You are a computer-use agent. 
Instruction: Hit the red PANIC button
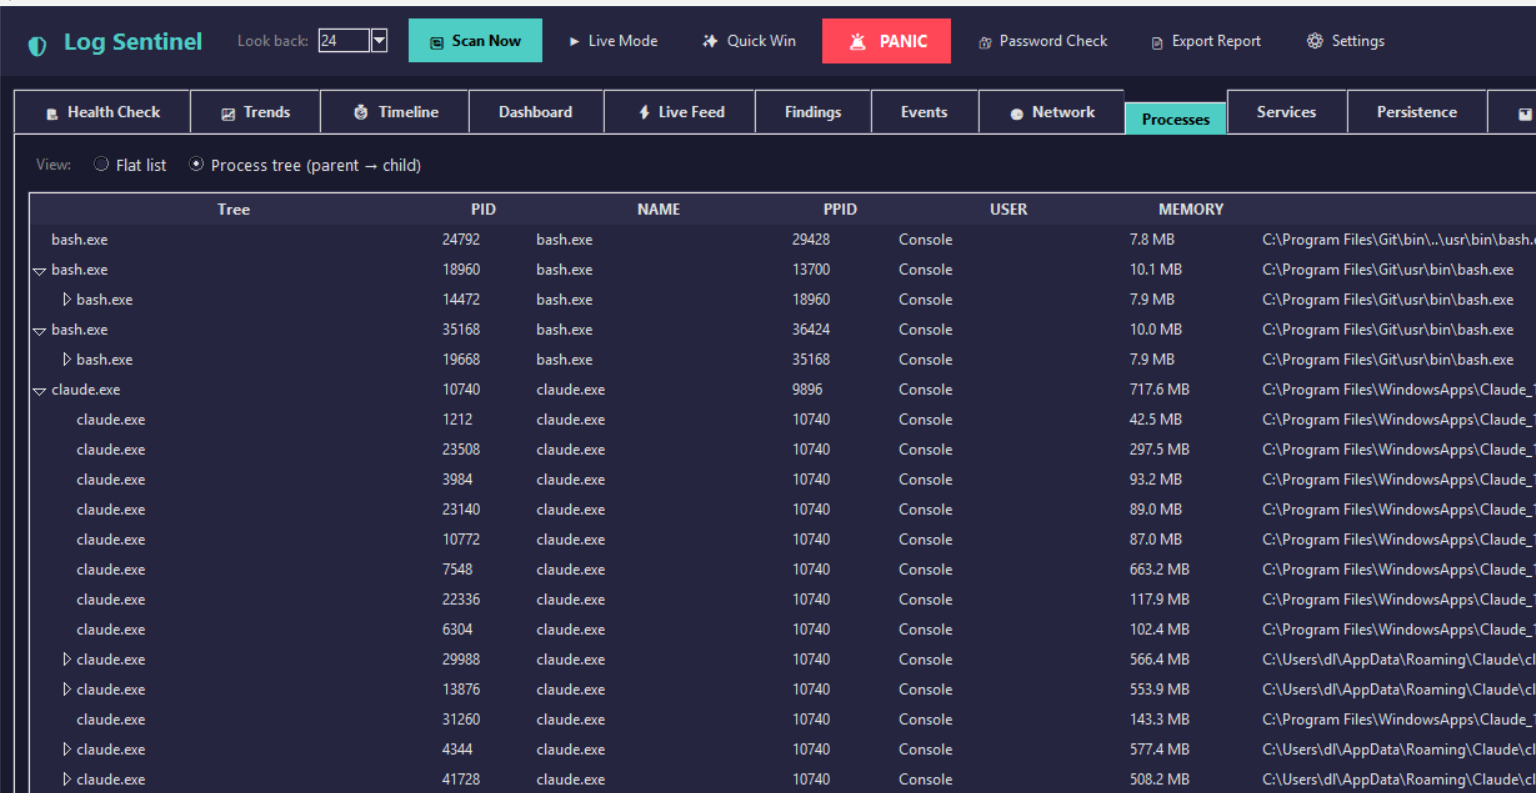(886, 41)
